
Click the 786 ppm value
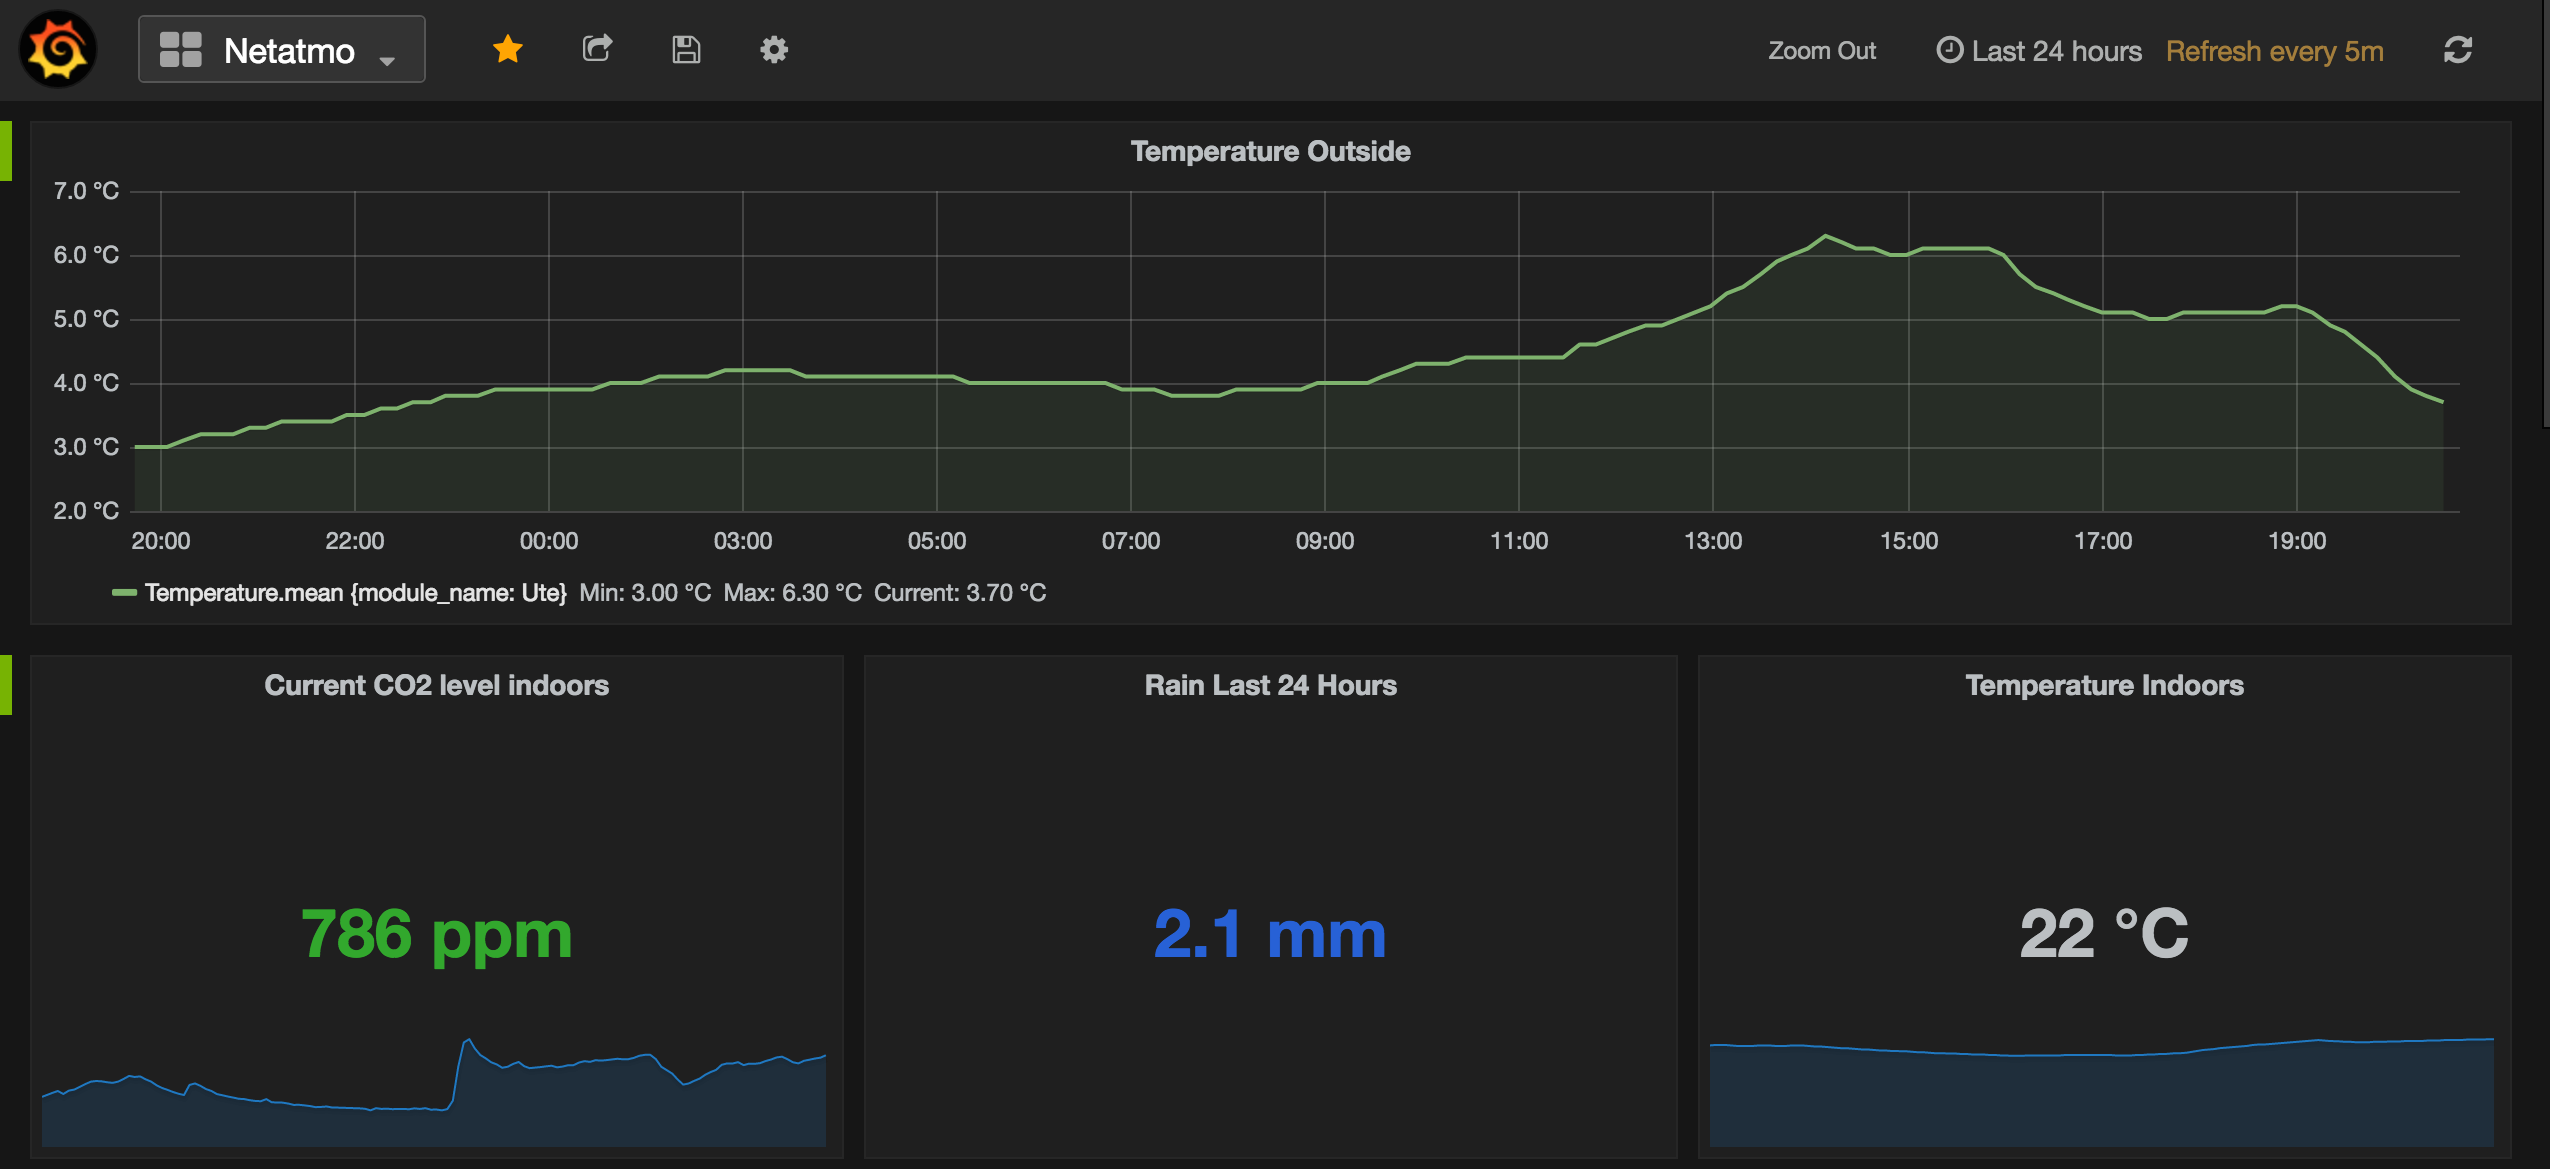tap(436, 934)
